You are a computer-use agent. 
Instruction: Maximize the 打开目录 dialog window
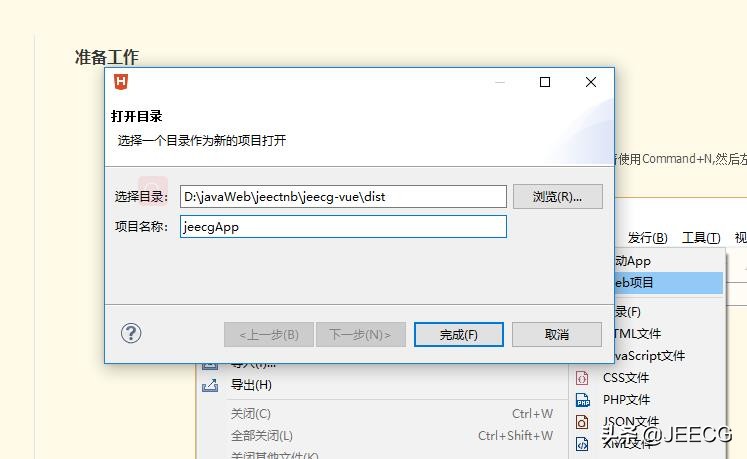(545, 82)
